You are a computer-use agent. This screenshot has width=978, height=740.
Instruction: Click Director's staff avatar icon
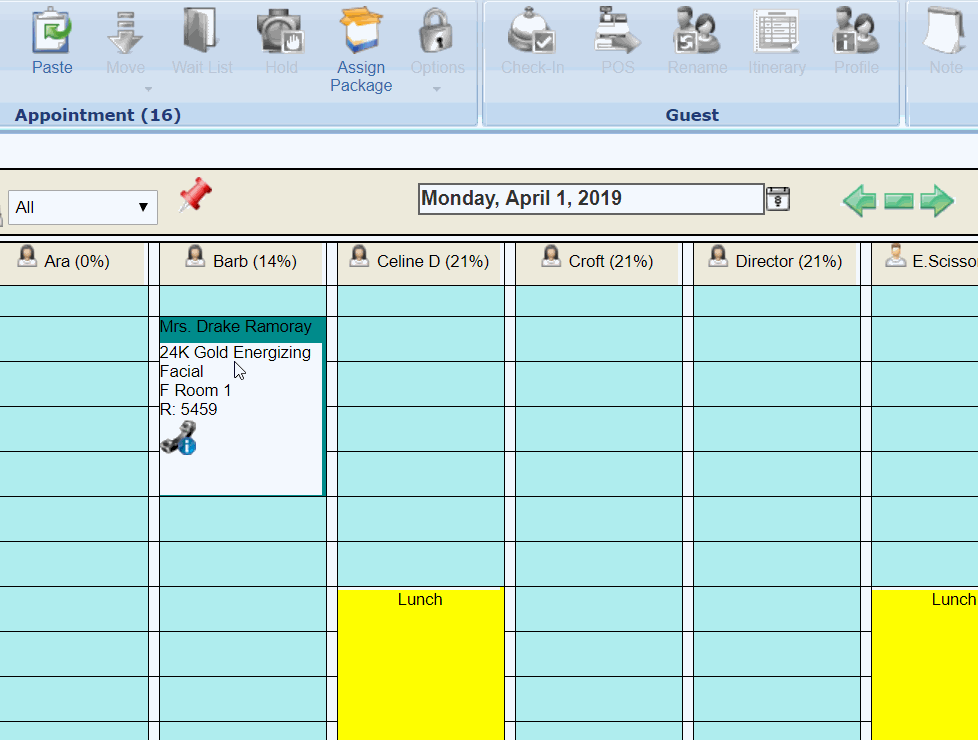tap(718, 256)
